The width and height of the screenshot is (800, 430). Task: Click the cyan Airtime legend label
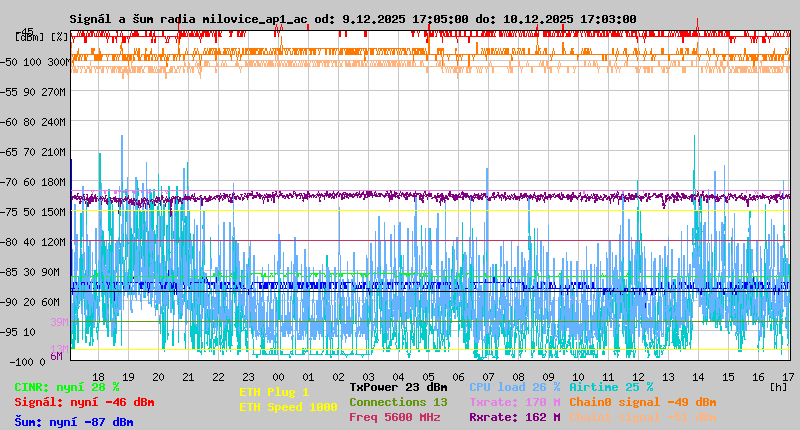611,387
